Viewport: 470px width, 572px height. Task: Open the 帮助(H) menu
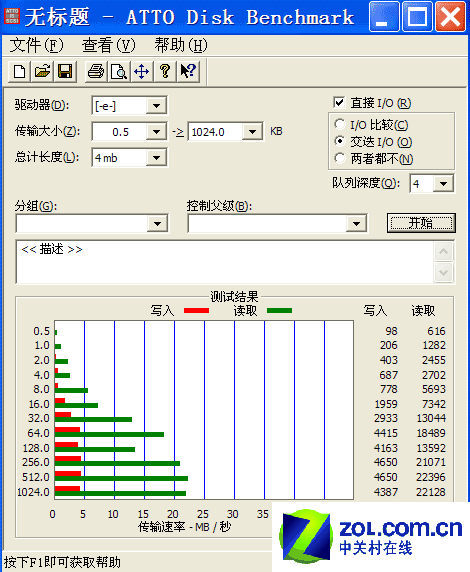(x=181, y=45)
